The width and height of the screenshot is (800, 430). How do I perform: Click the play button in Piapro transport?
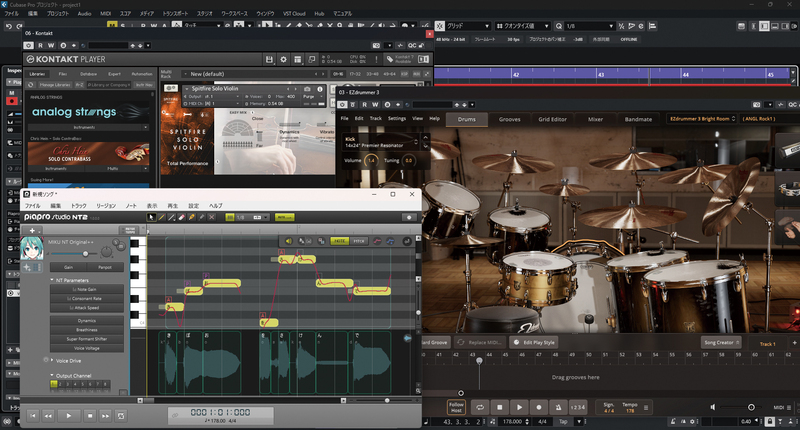(69, 416)
